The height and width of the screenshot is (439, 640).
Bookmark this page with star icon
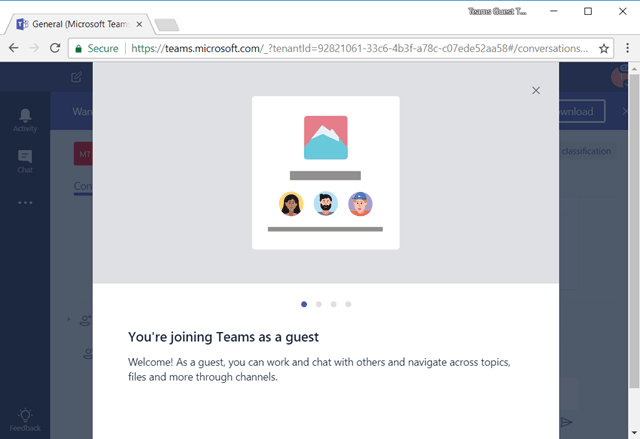coord(604,49)
